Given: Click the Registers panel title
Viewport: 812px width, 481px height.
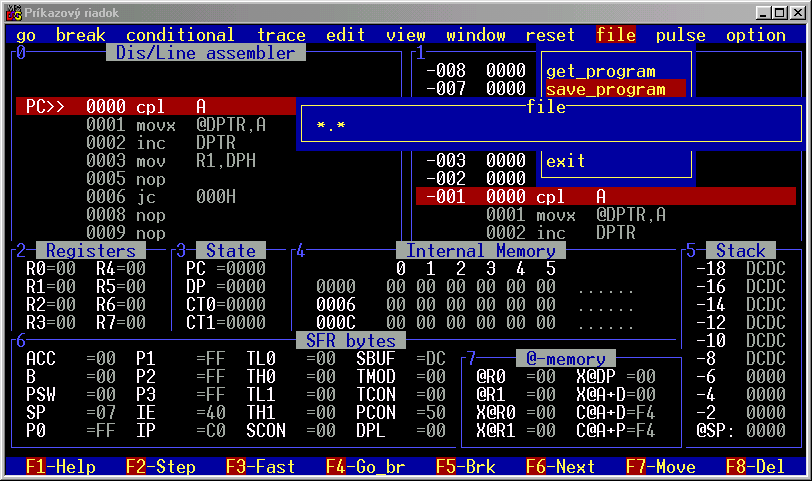Looking at the screenshot, I should click(90, 251).
